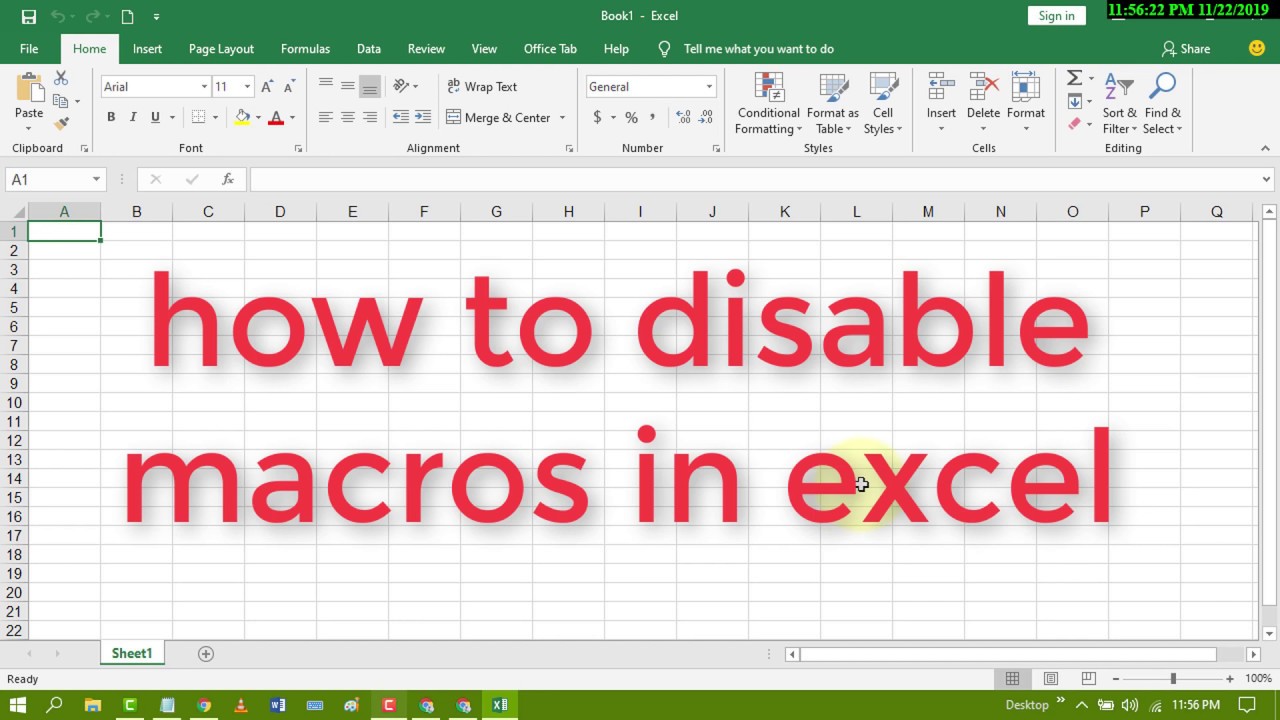Viewport: 1280px width, 720px height.
Task: Add a new sheet with plus icon
Action: tap(206, 654)
